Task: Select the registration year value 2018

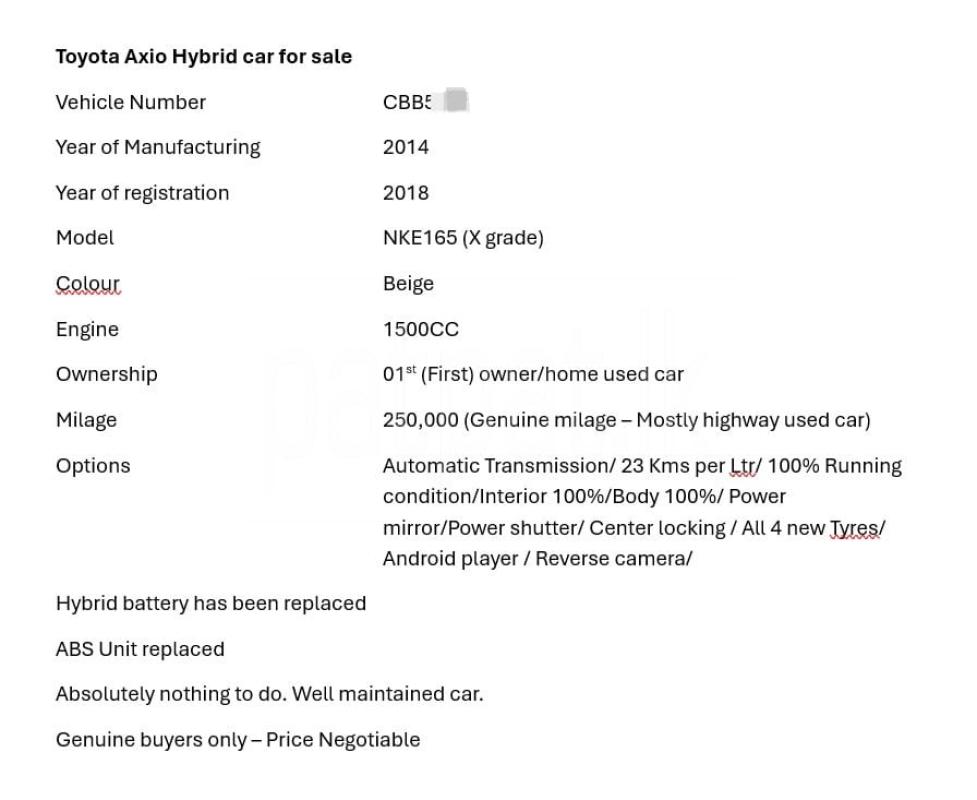Action: coord(405,193)
